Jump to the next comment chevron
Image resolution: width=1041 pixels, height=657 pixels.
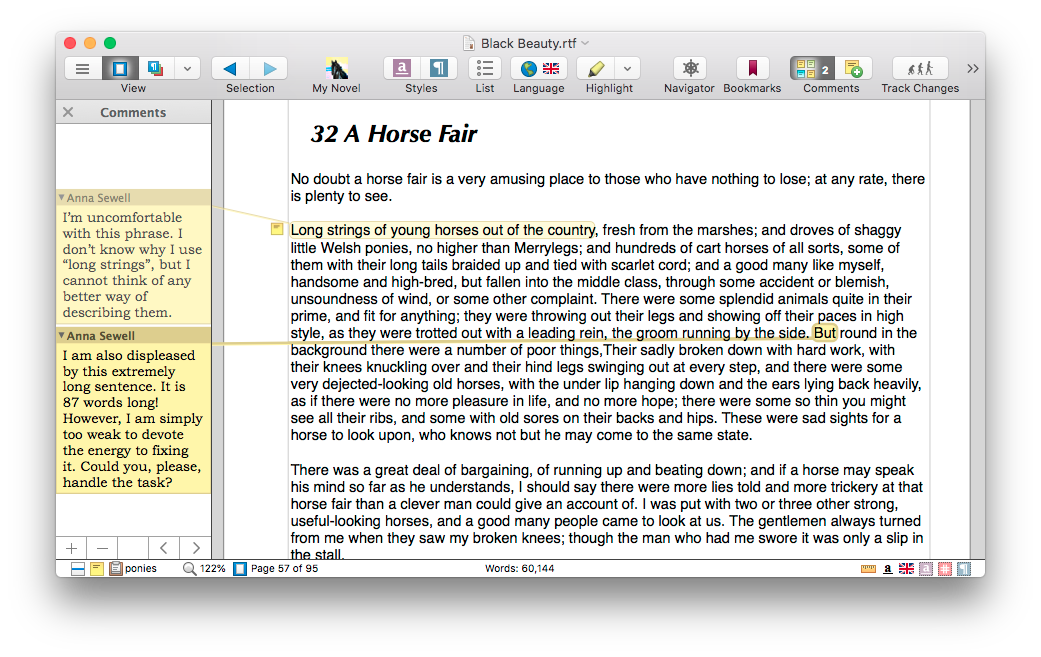[195, 548]
